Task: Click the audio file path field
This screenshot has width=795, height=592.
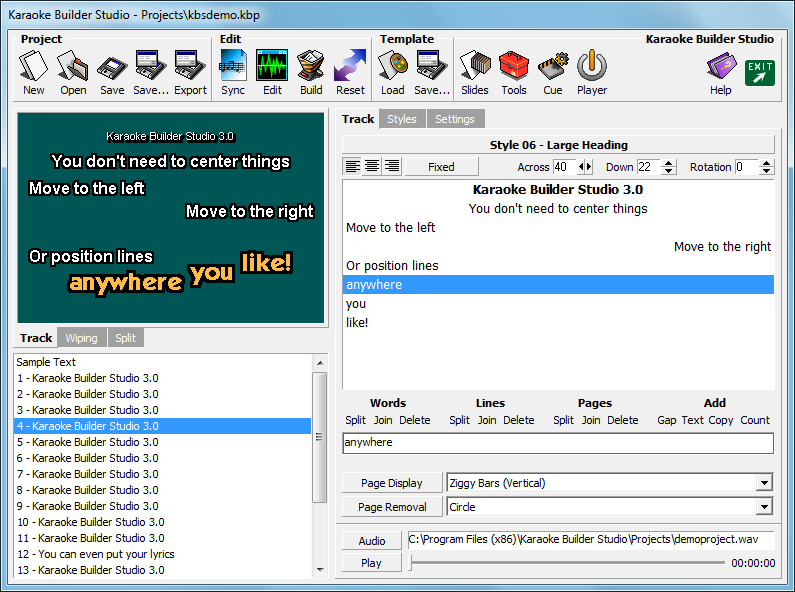Action: pyautogui.click(x=591, y=540)
